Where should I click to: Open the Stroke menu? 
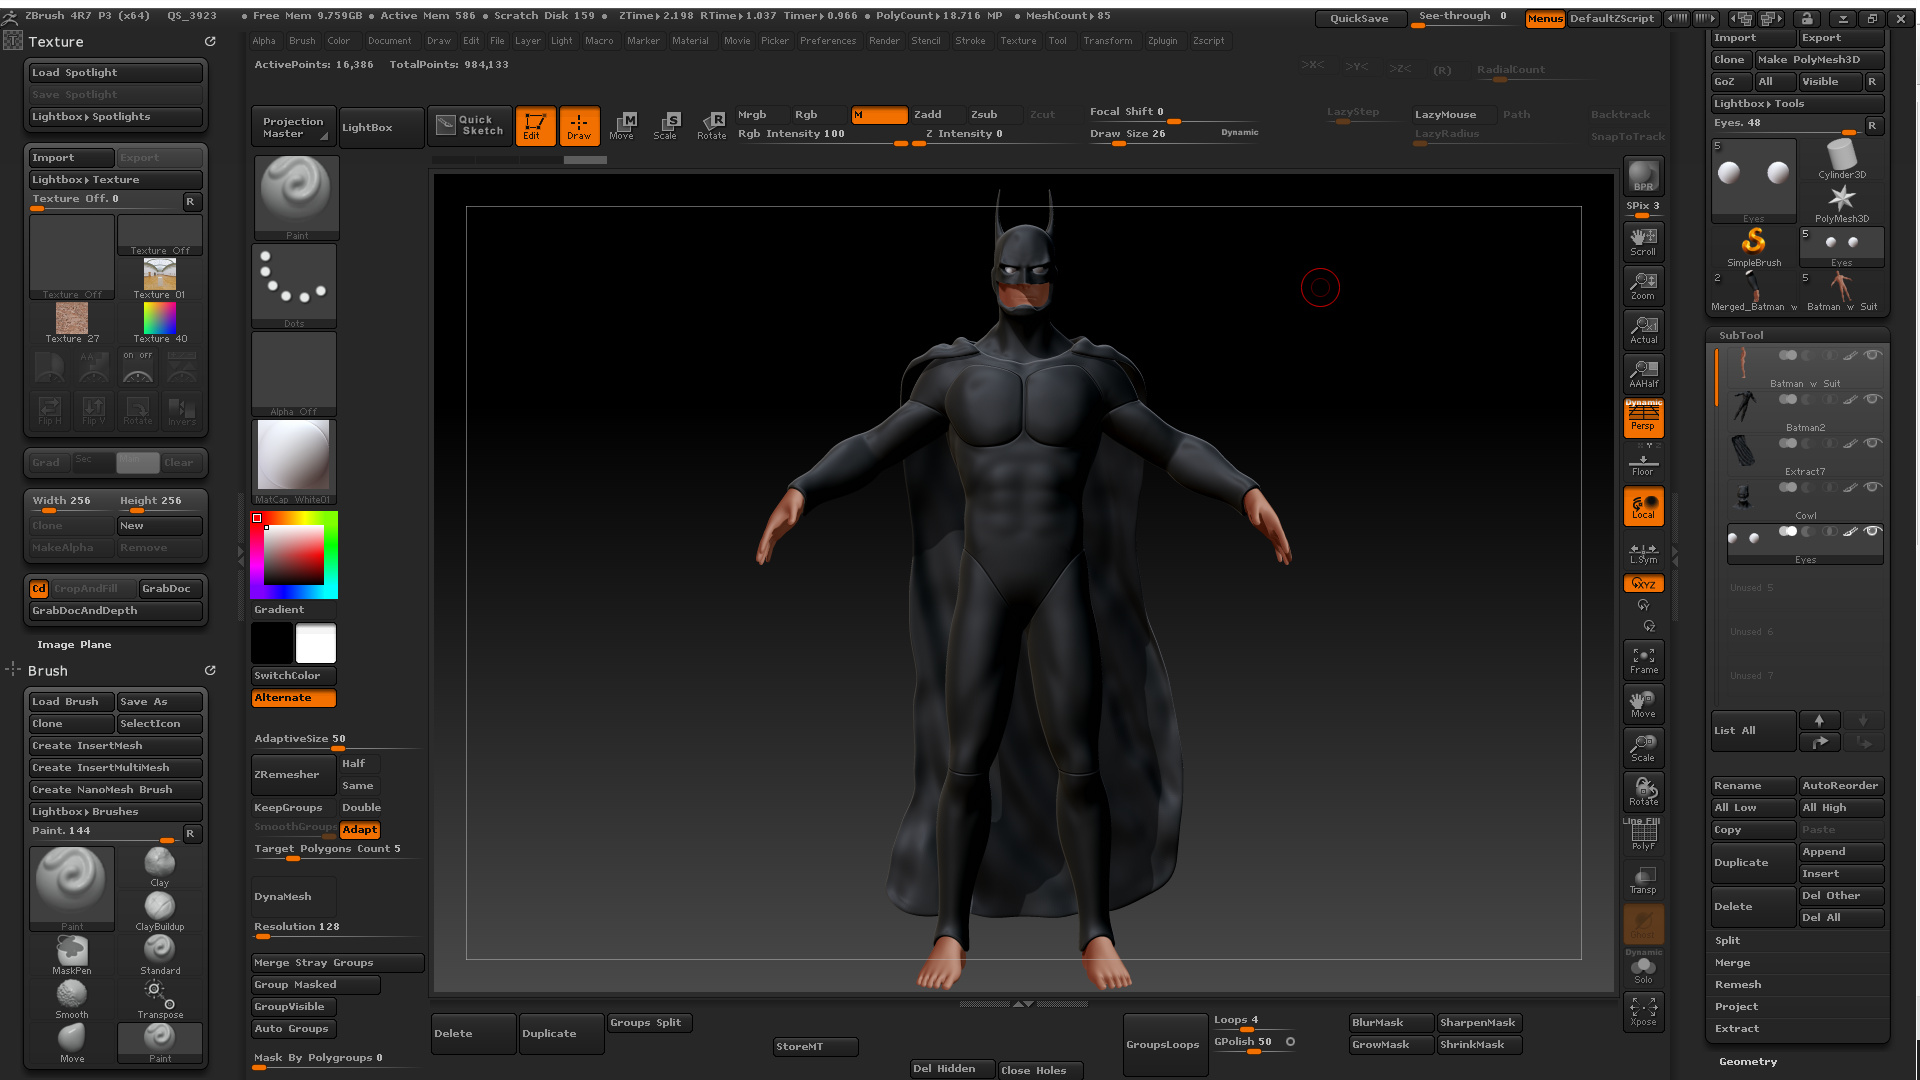(x=970, y=41)
